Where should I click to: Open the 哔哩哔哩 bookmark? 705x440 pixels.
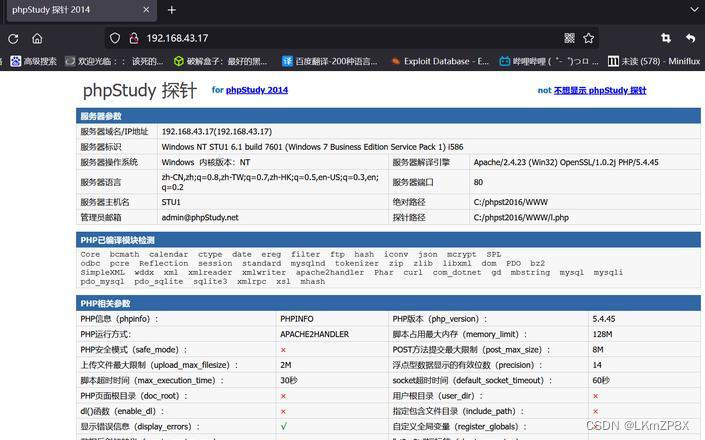coord(549,61)
